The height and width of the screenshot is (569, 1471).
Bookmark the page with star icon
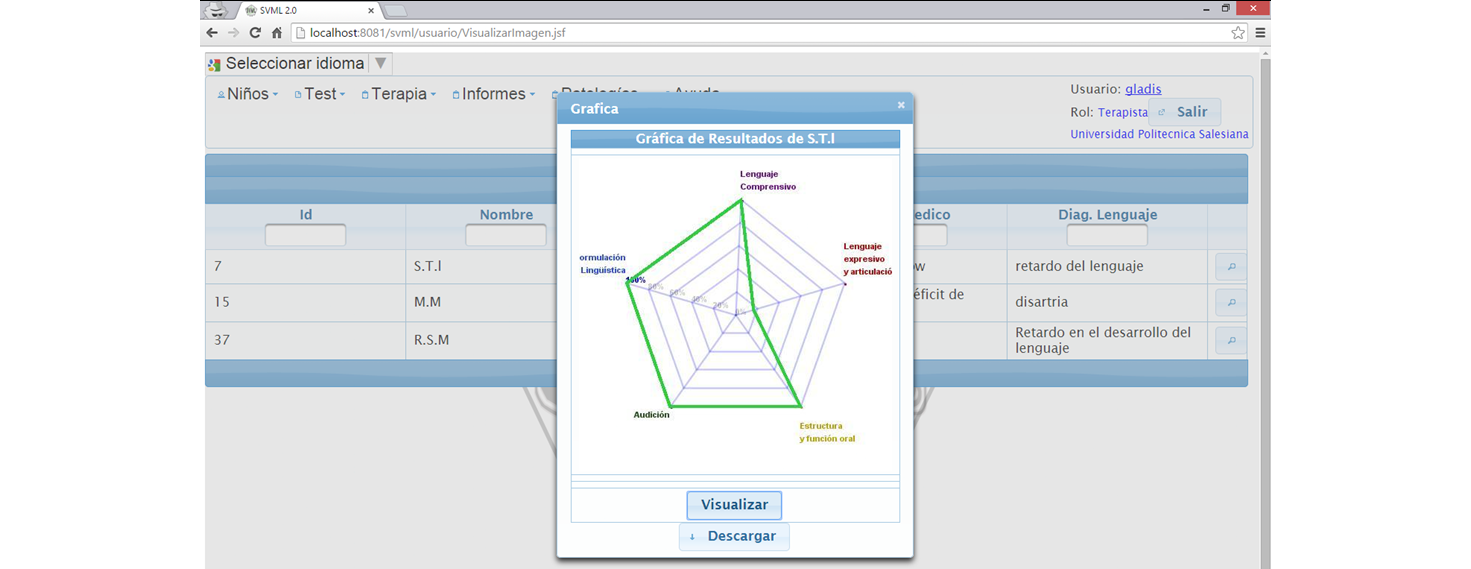[1238, 33]
